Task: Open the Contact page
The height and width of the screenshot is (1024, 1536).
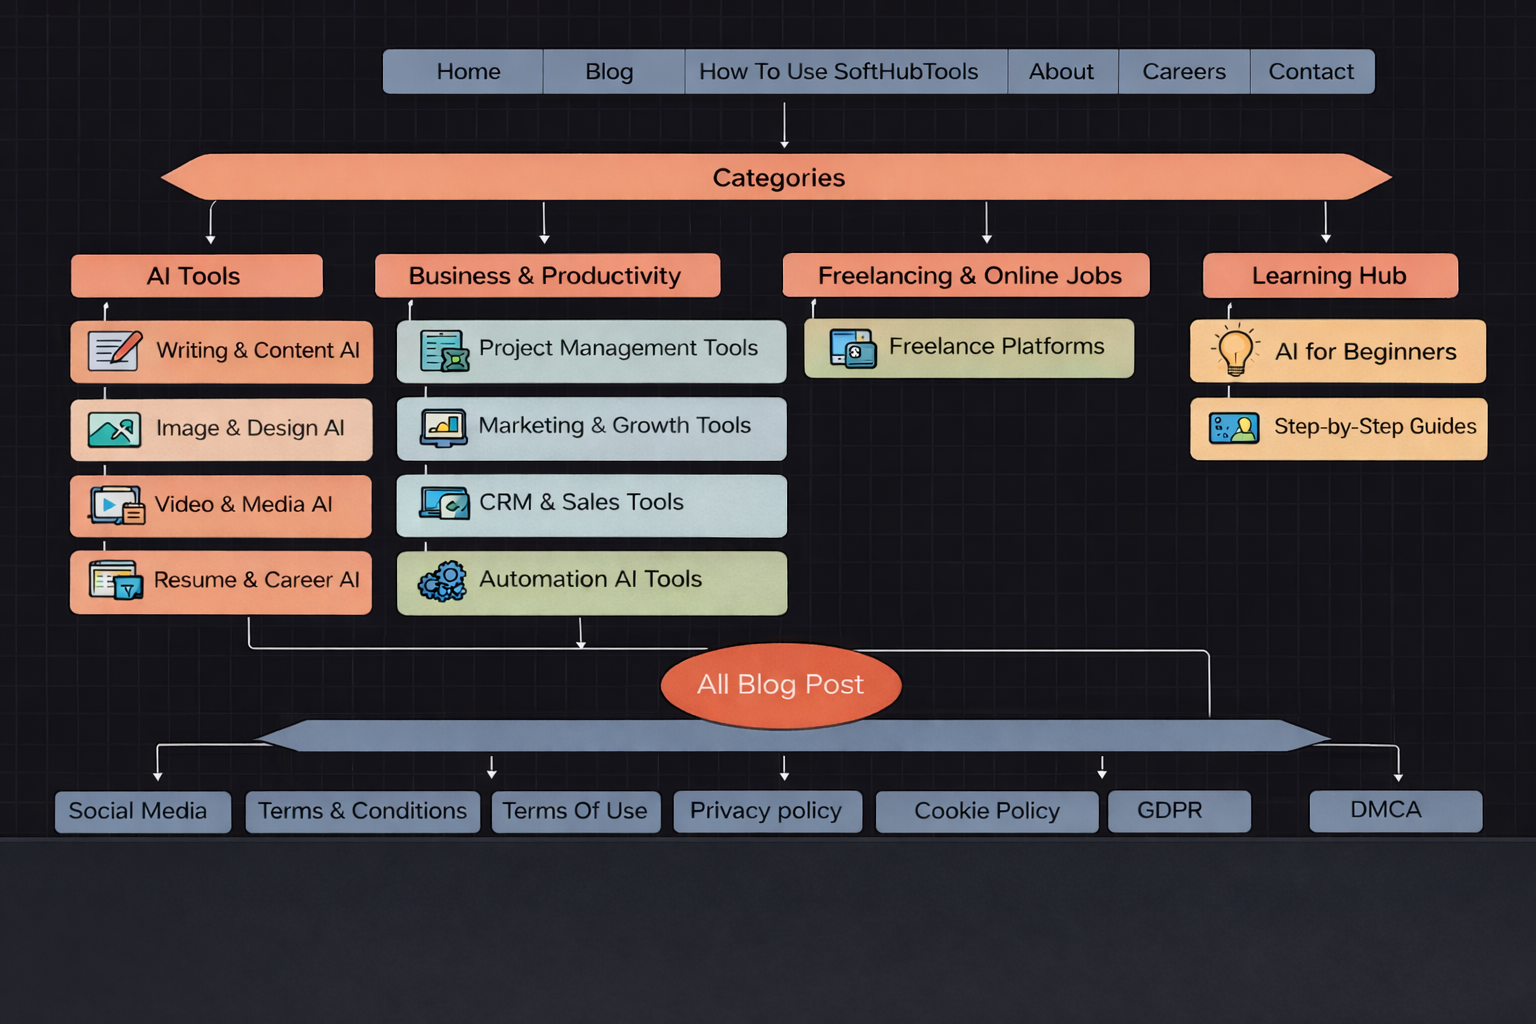Action: 1311,71
